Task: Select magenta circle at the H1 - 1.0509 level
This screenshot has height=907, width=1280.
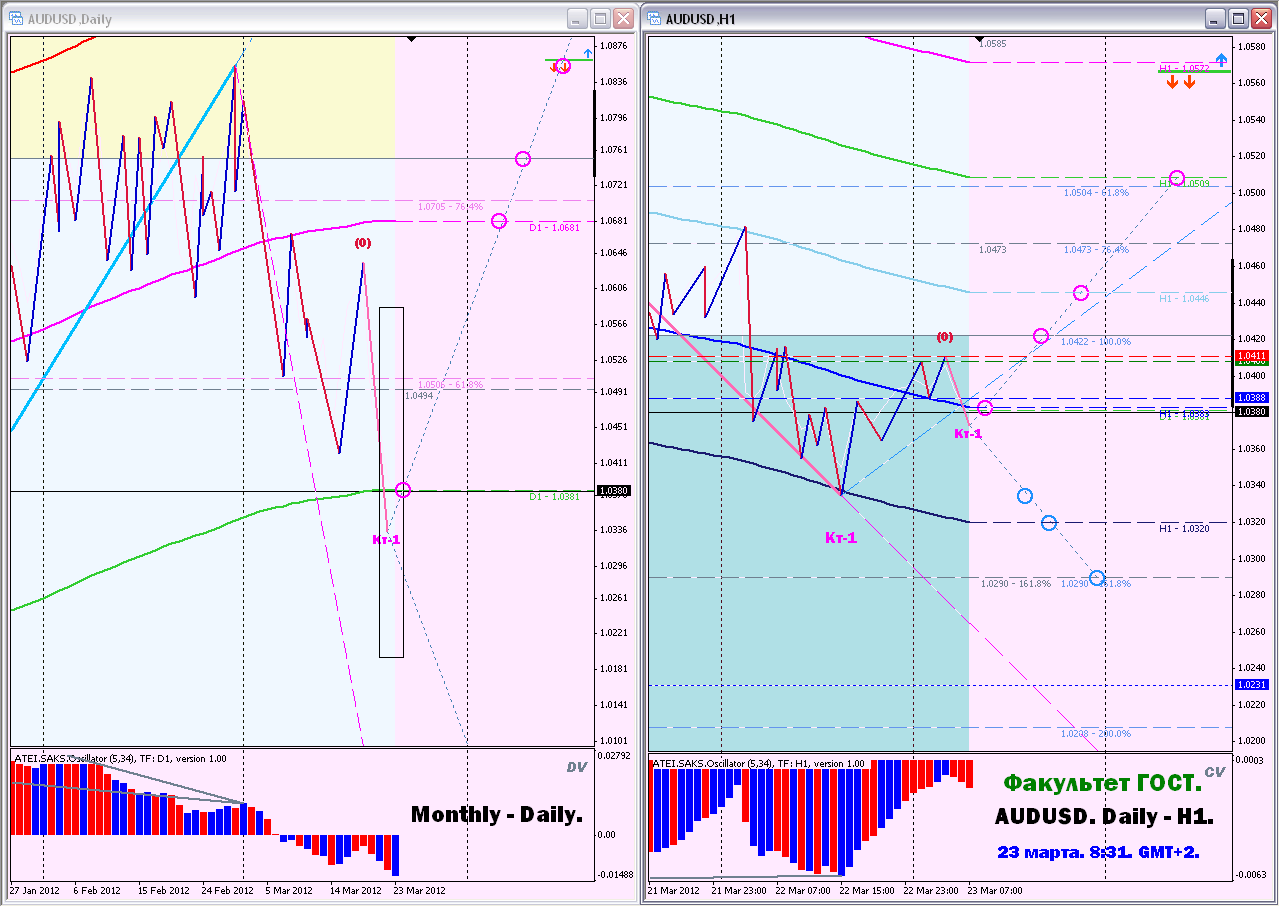Action: (1177, 178)
